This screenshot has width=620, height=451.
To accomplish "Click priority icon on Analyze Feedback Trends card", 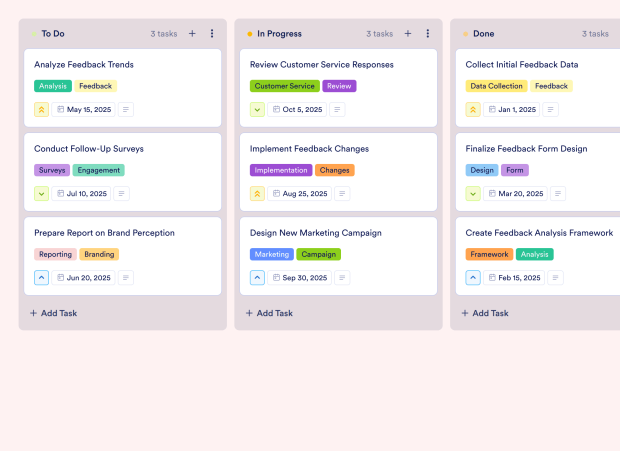I will [x=42, y=109].
